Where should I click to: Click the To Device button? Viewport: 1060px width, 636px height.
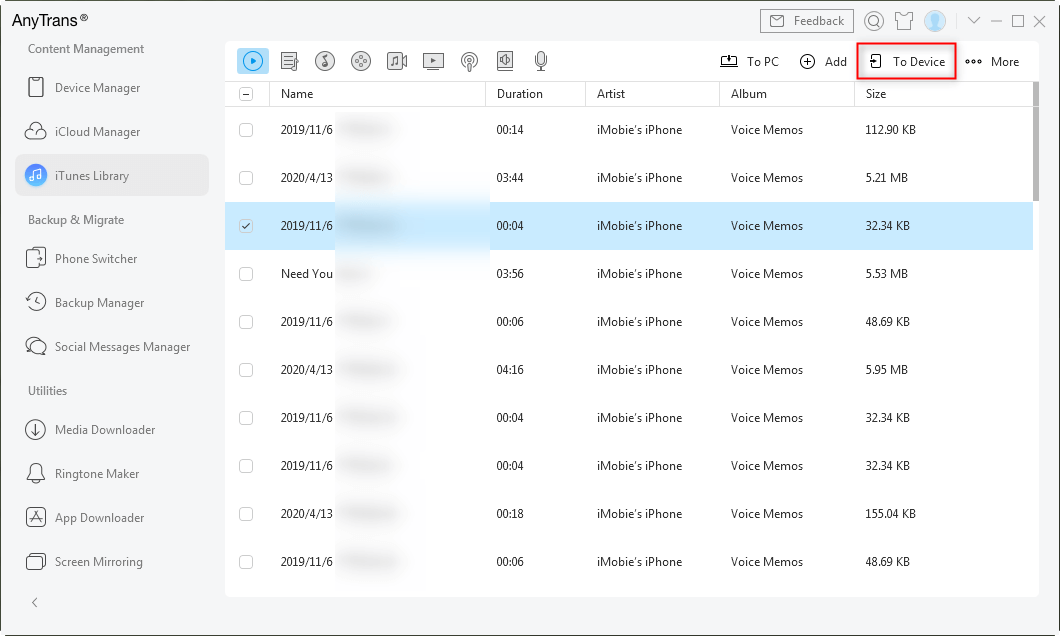coord(907,62)
